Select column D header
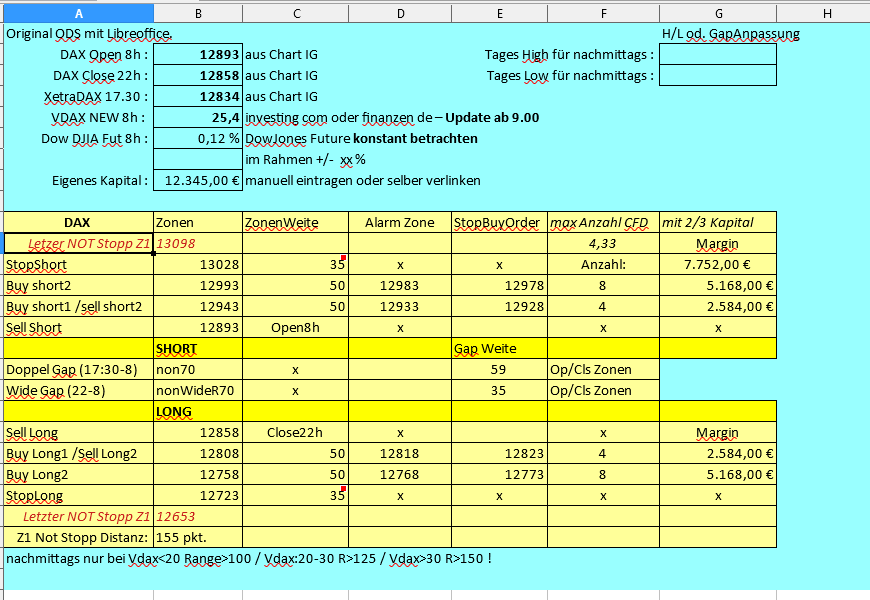The image size is (870, 600). pos(400,13)
